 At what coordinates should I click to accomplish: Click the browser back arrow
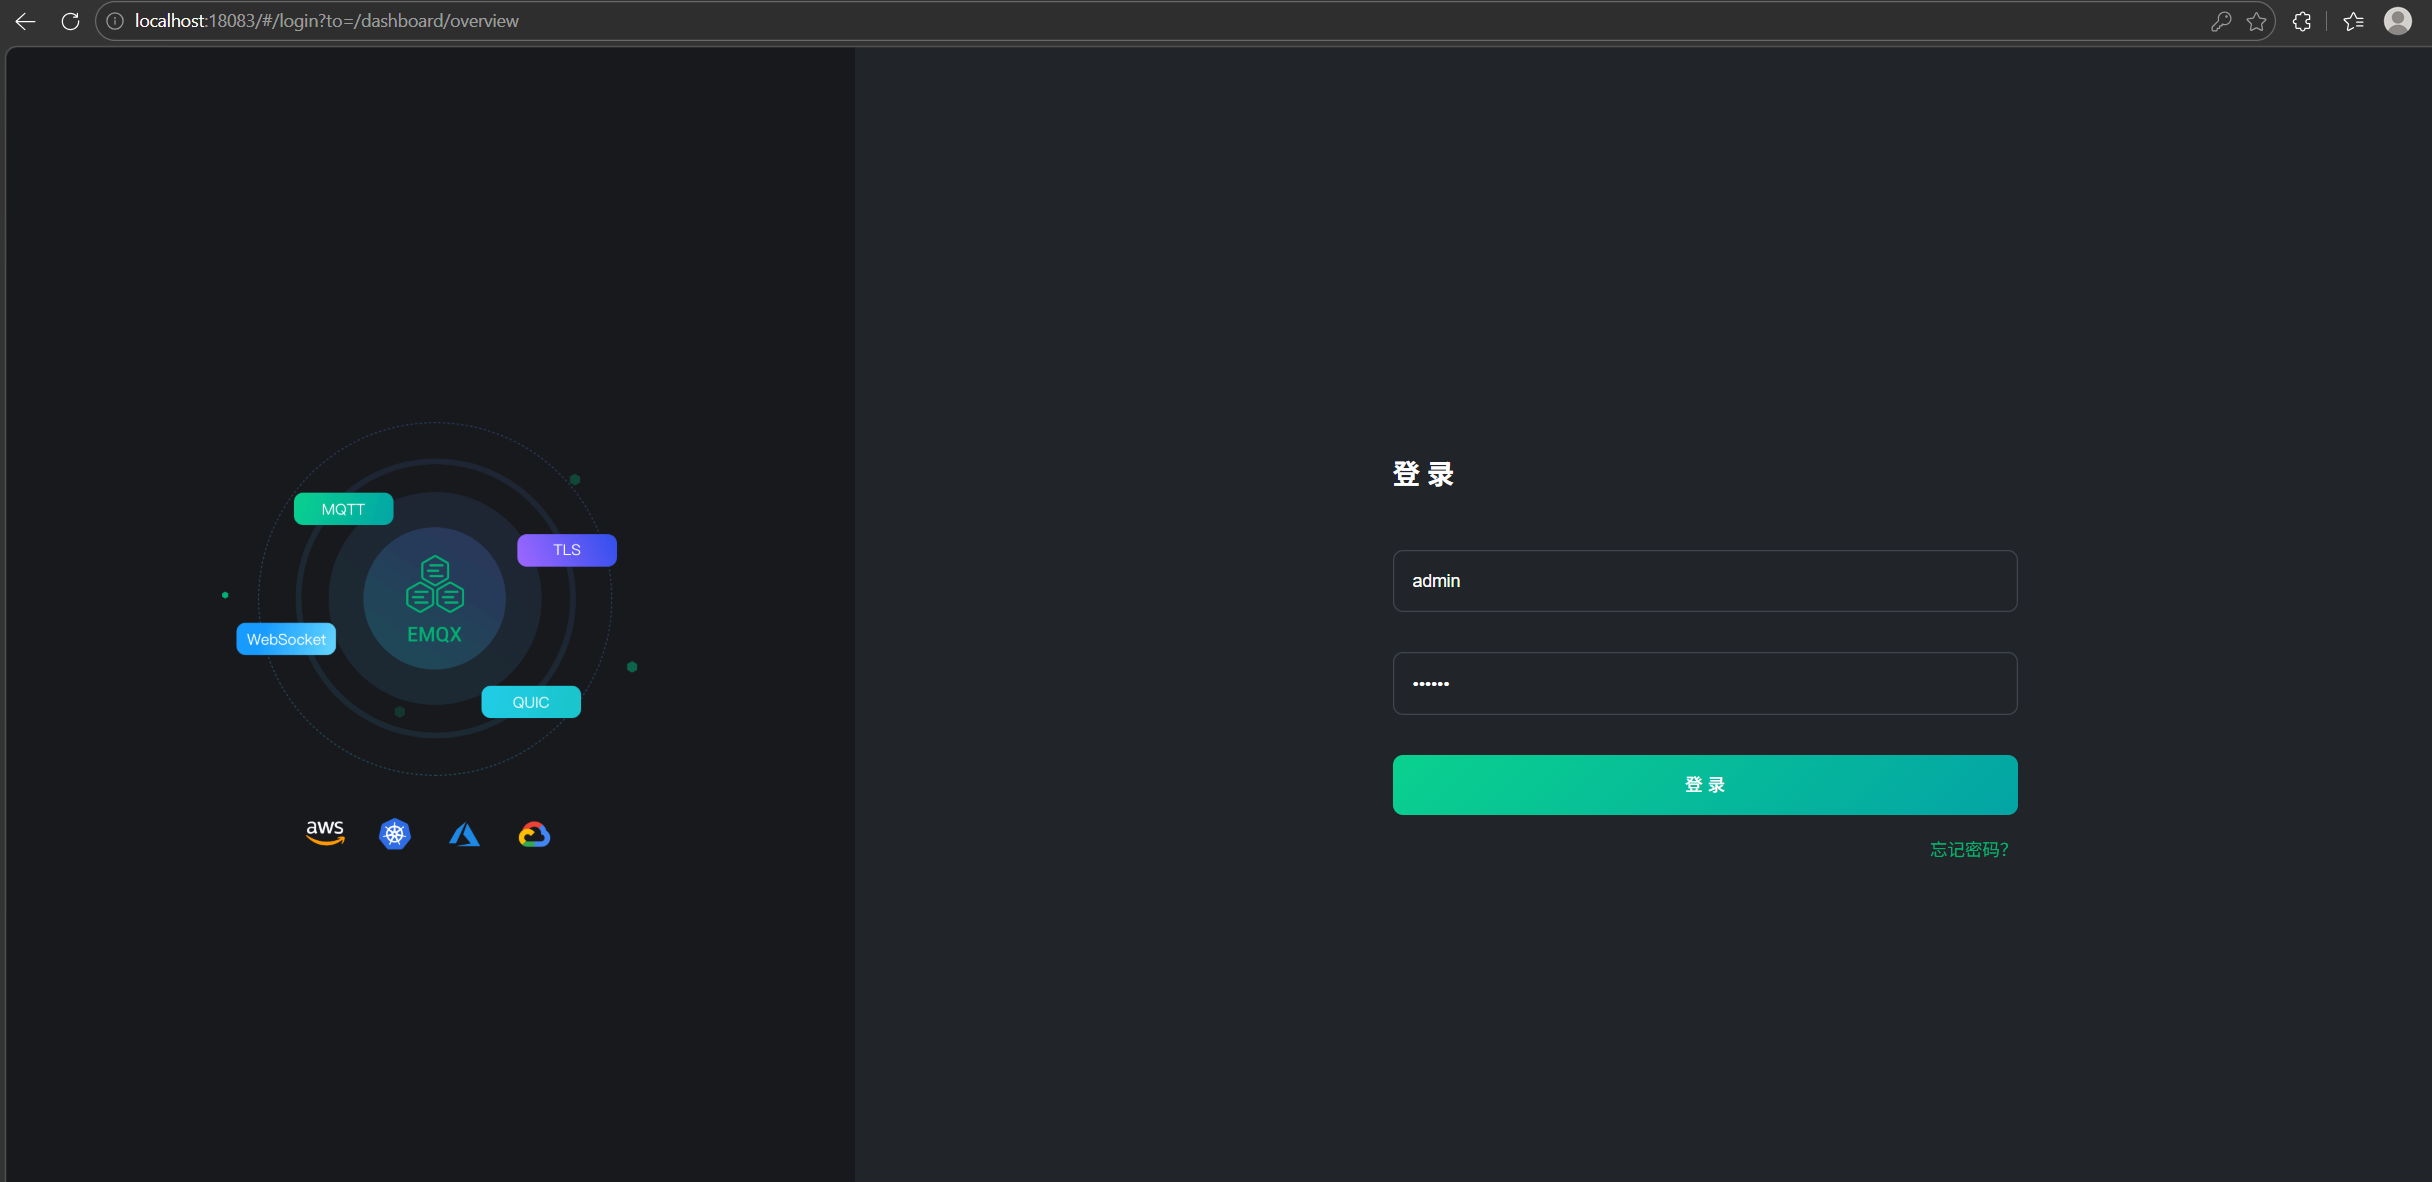click(25, 21)
